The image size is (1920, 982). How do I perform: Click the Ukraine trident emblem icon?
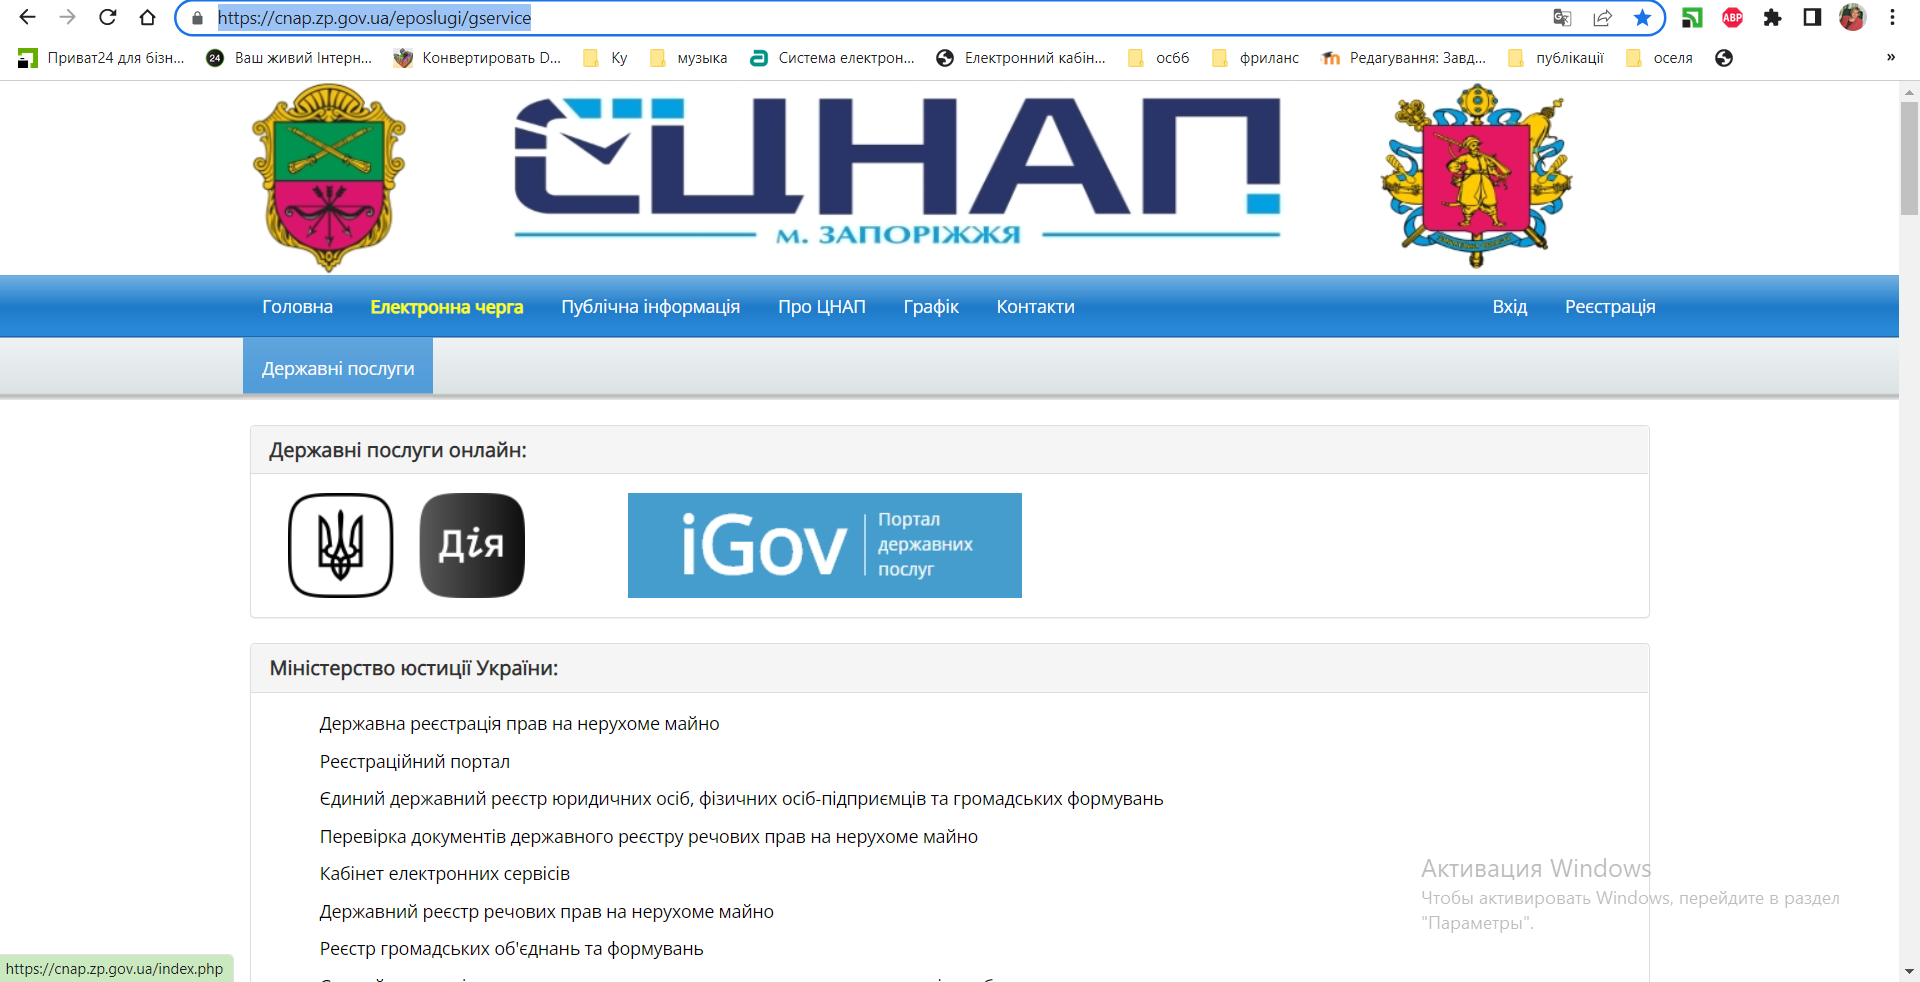coord(340,545)
